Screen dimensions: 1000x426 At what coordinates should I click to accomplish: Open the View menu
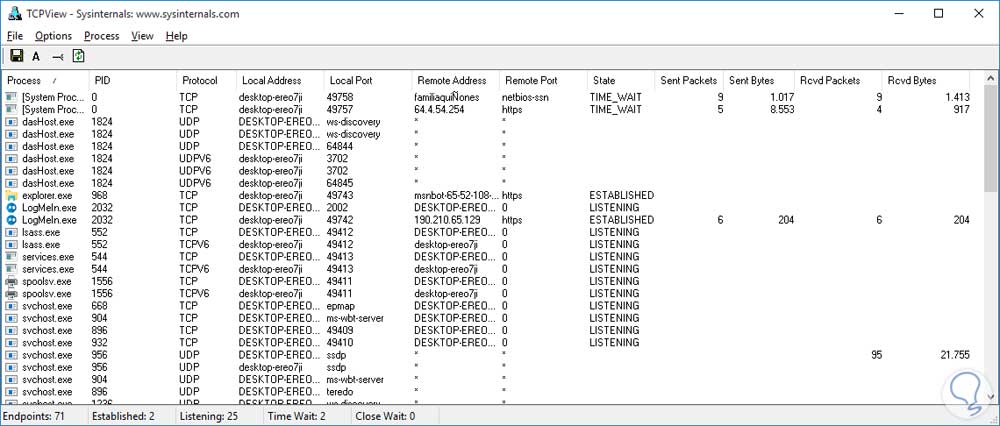pos(142,36)
